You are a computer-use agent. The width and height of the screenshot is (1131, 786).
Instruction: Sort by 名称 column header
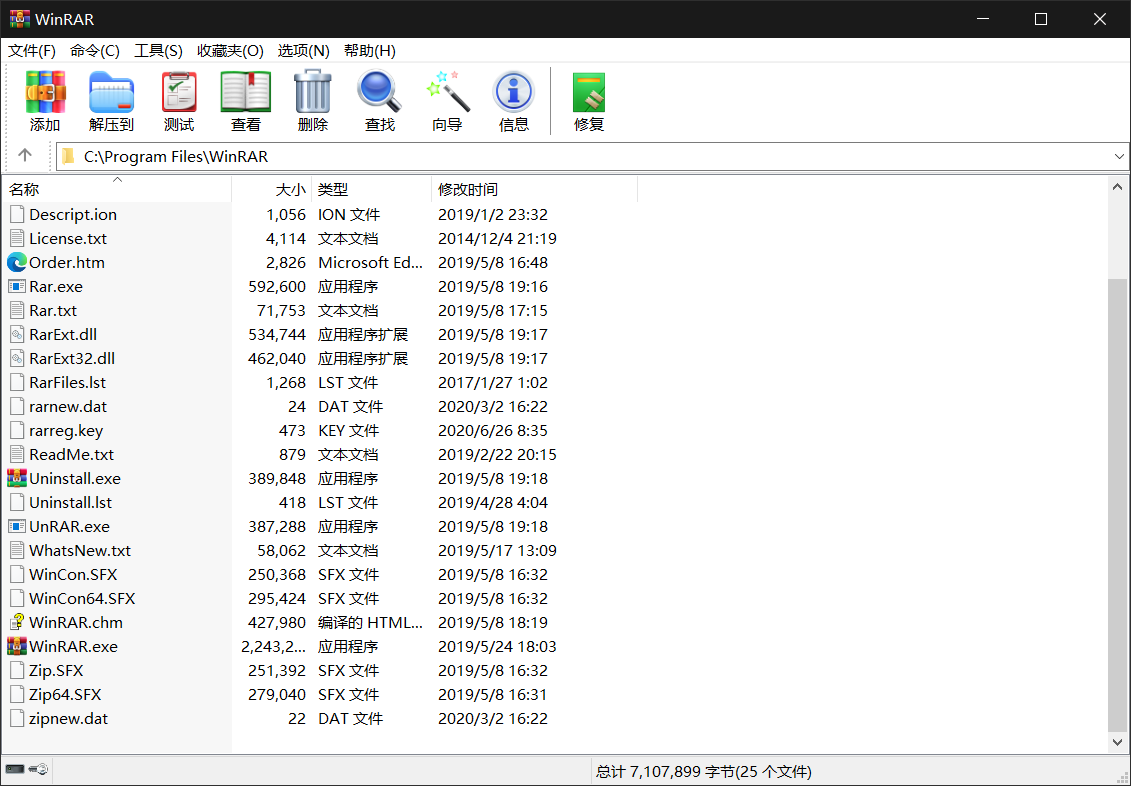point(118,189)
